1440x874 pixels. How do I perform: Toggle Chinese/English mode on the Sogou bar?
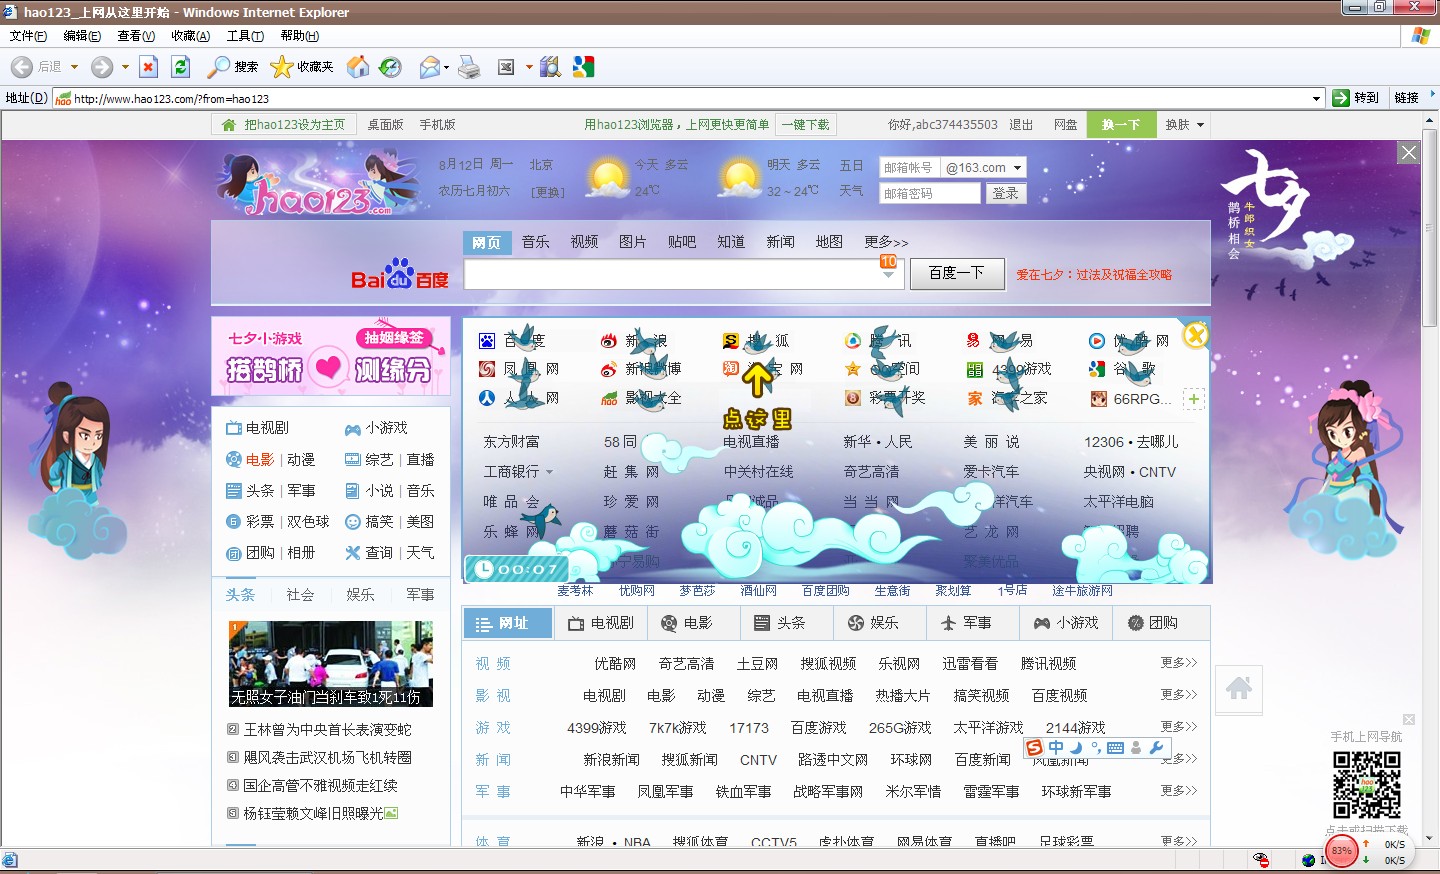tap(1056, 748)
